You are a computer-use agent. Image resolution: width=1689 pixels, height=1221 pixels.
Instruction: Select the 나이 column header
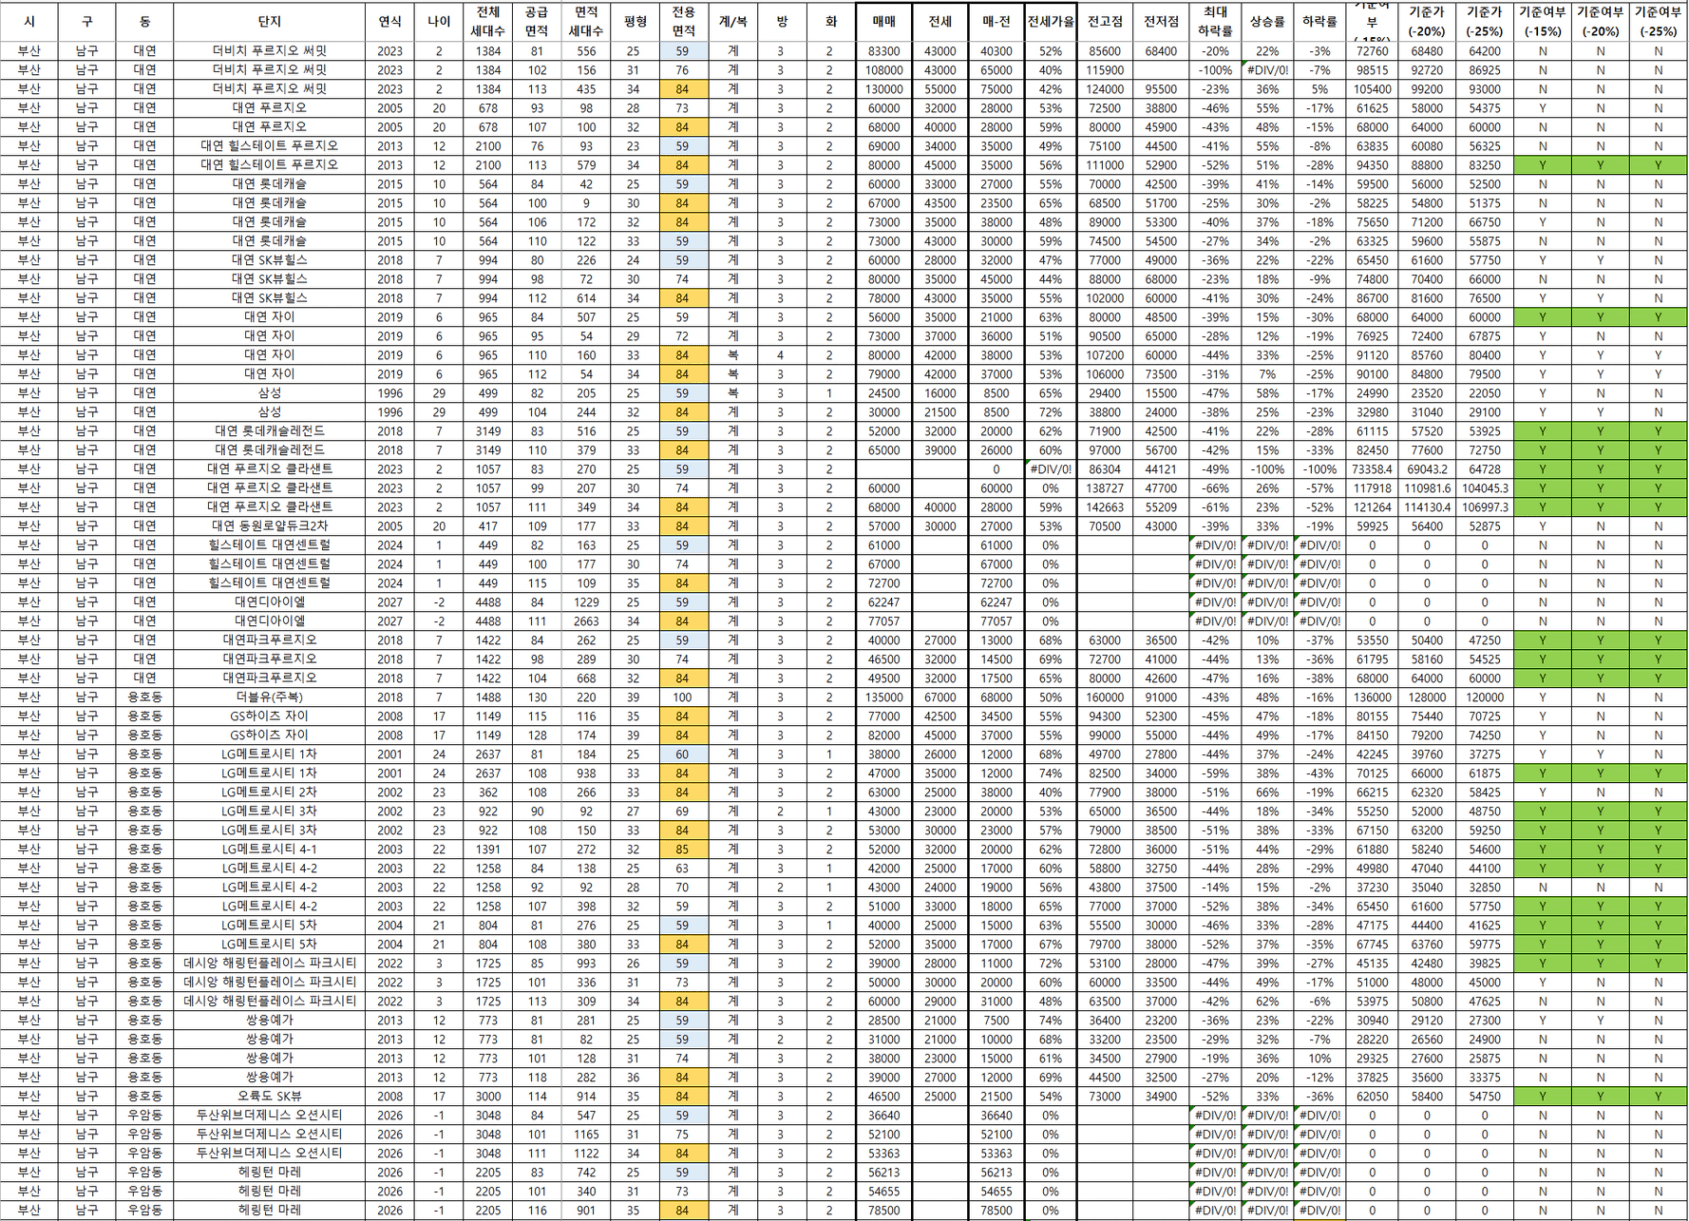[x=439, y=21]
